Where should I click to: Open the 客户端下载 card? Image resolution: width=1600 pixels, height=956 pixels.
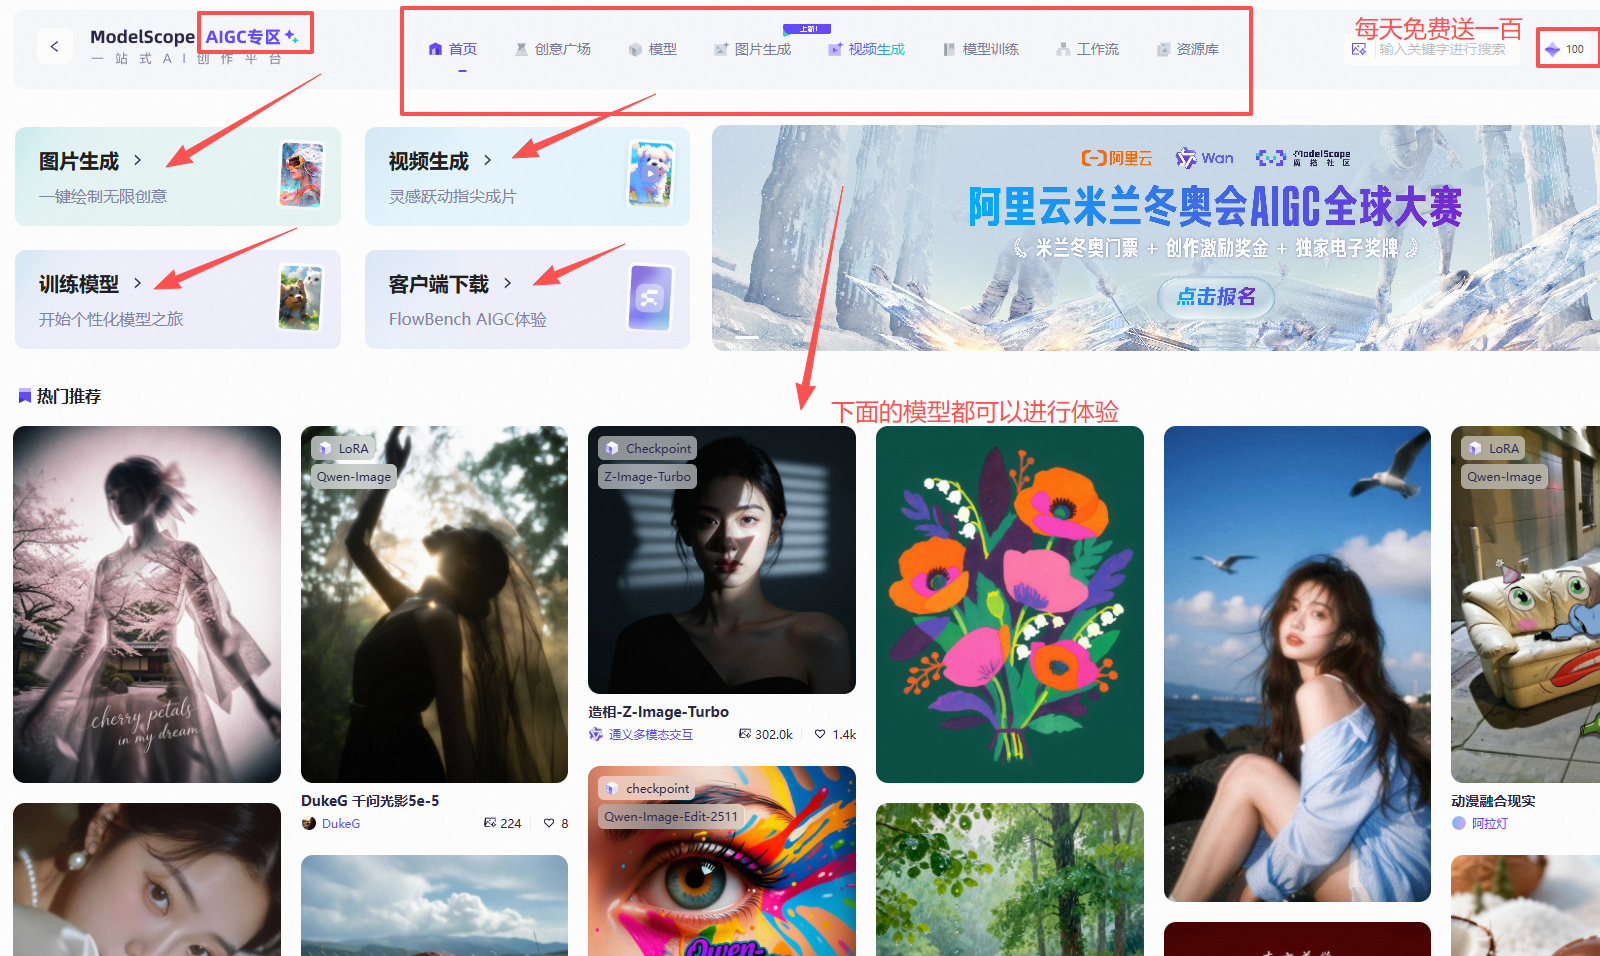click(527, 299)
